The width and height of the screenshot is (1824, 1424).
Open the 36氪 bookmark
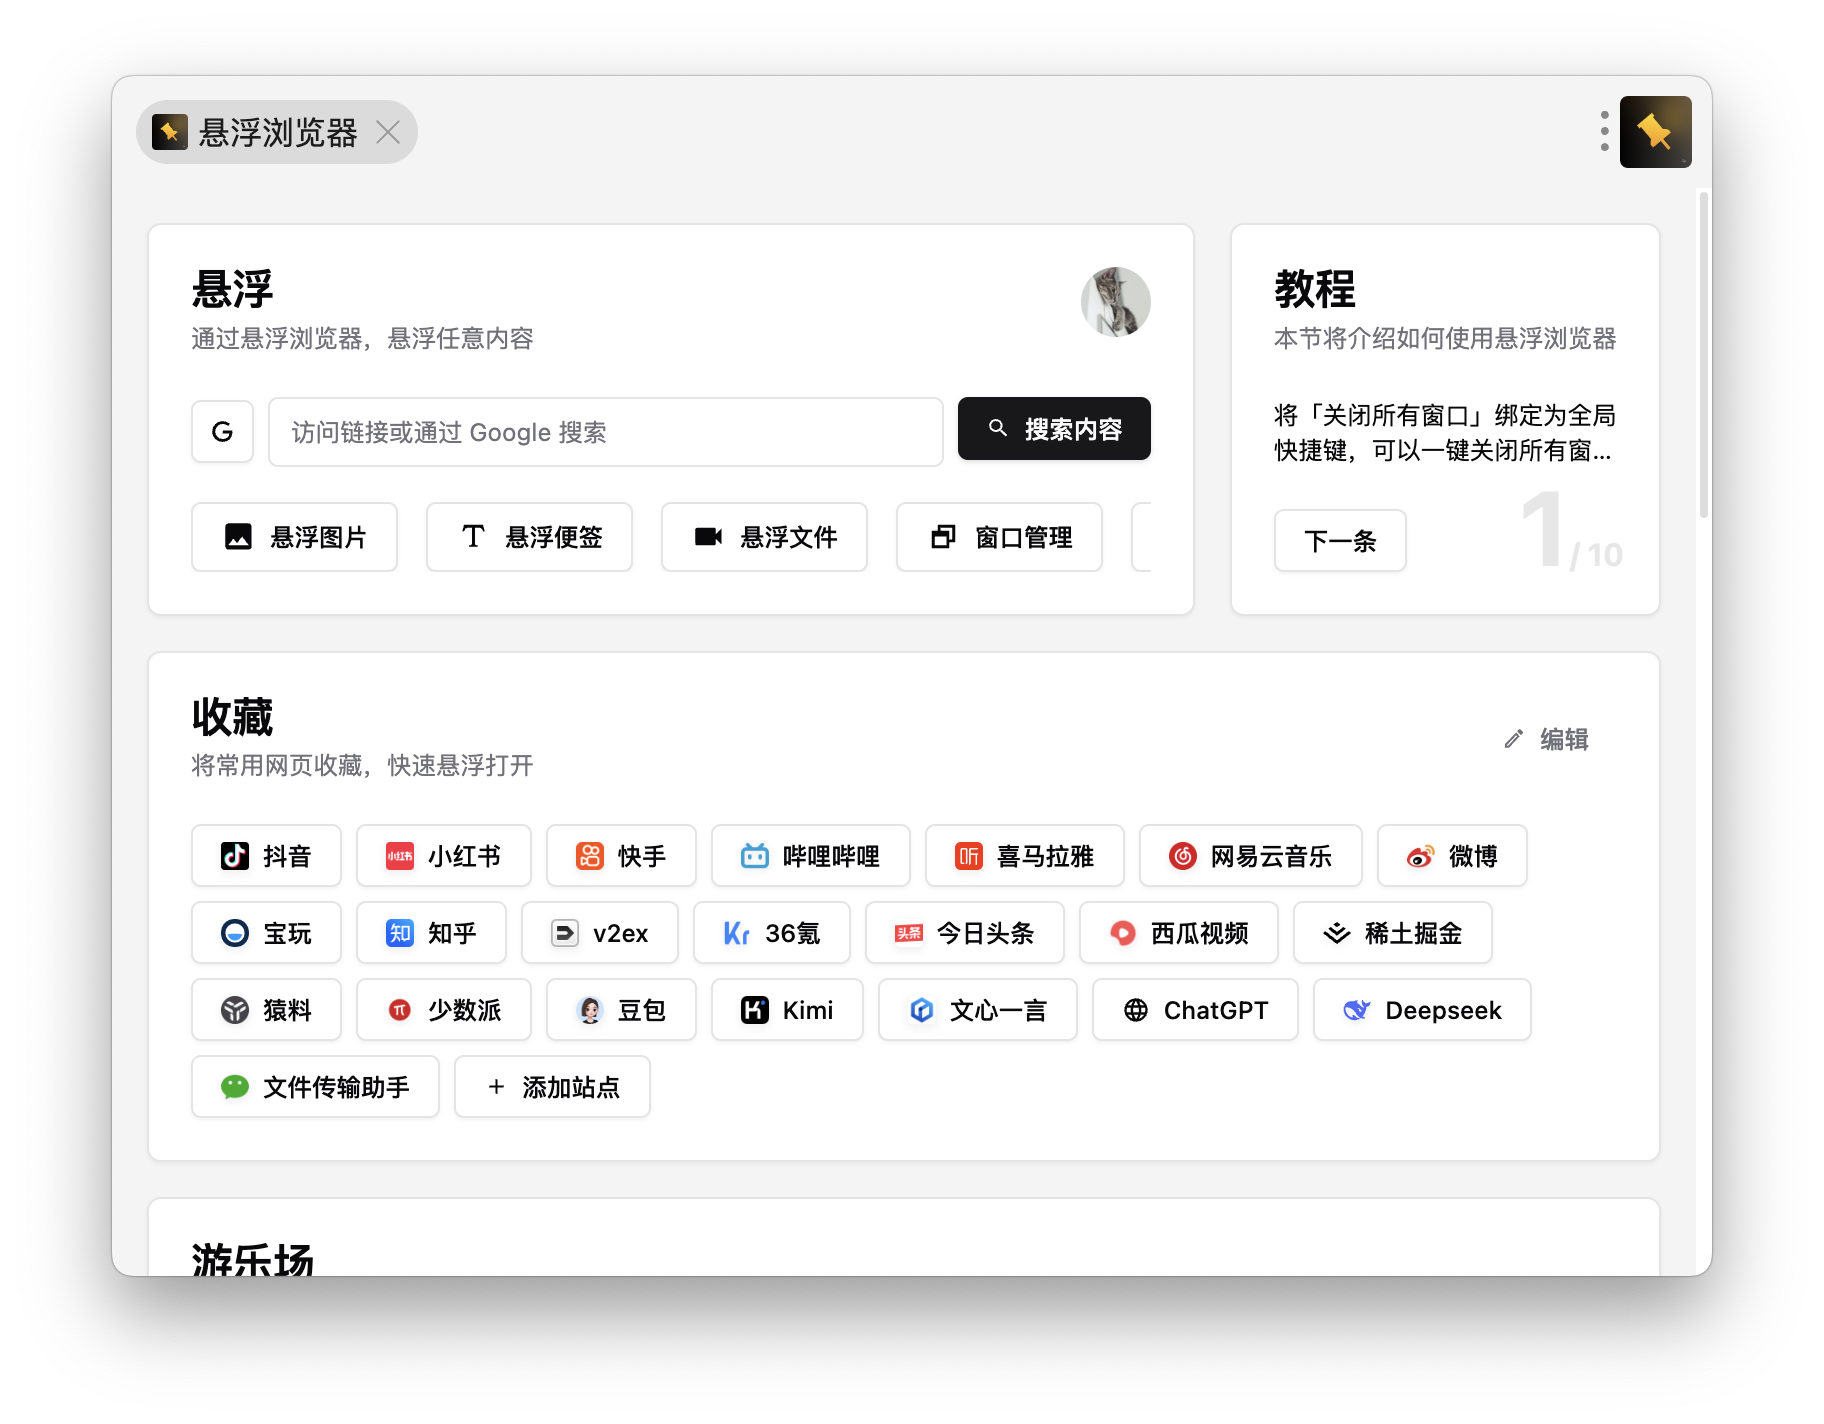click(x=772, y=933)
